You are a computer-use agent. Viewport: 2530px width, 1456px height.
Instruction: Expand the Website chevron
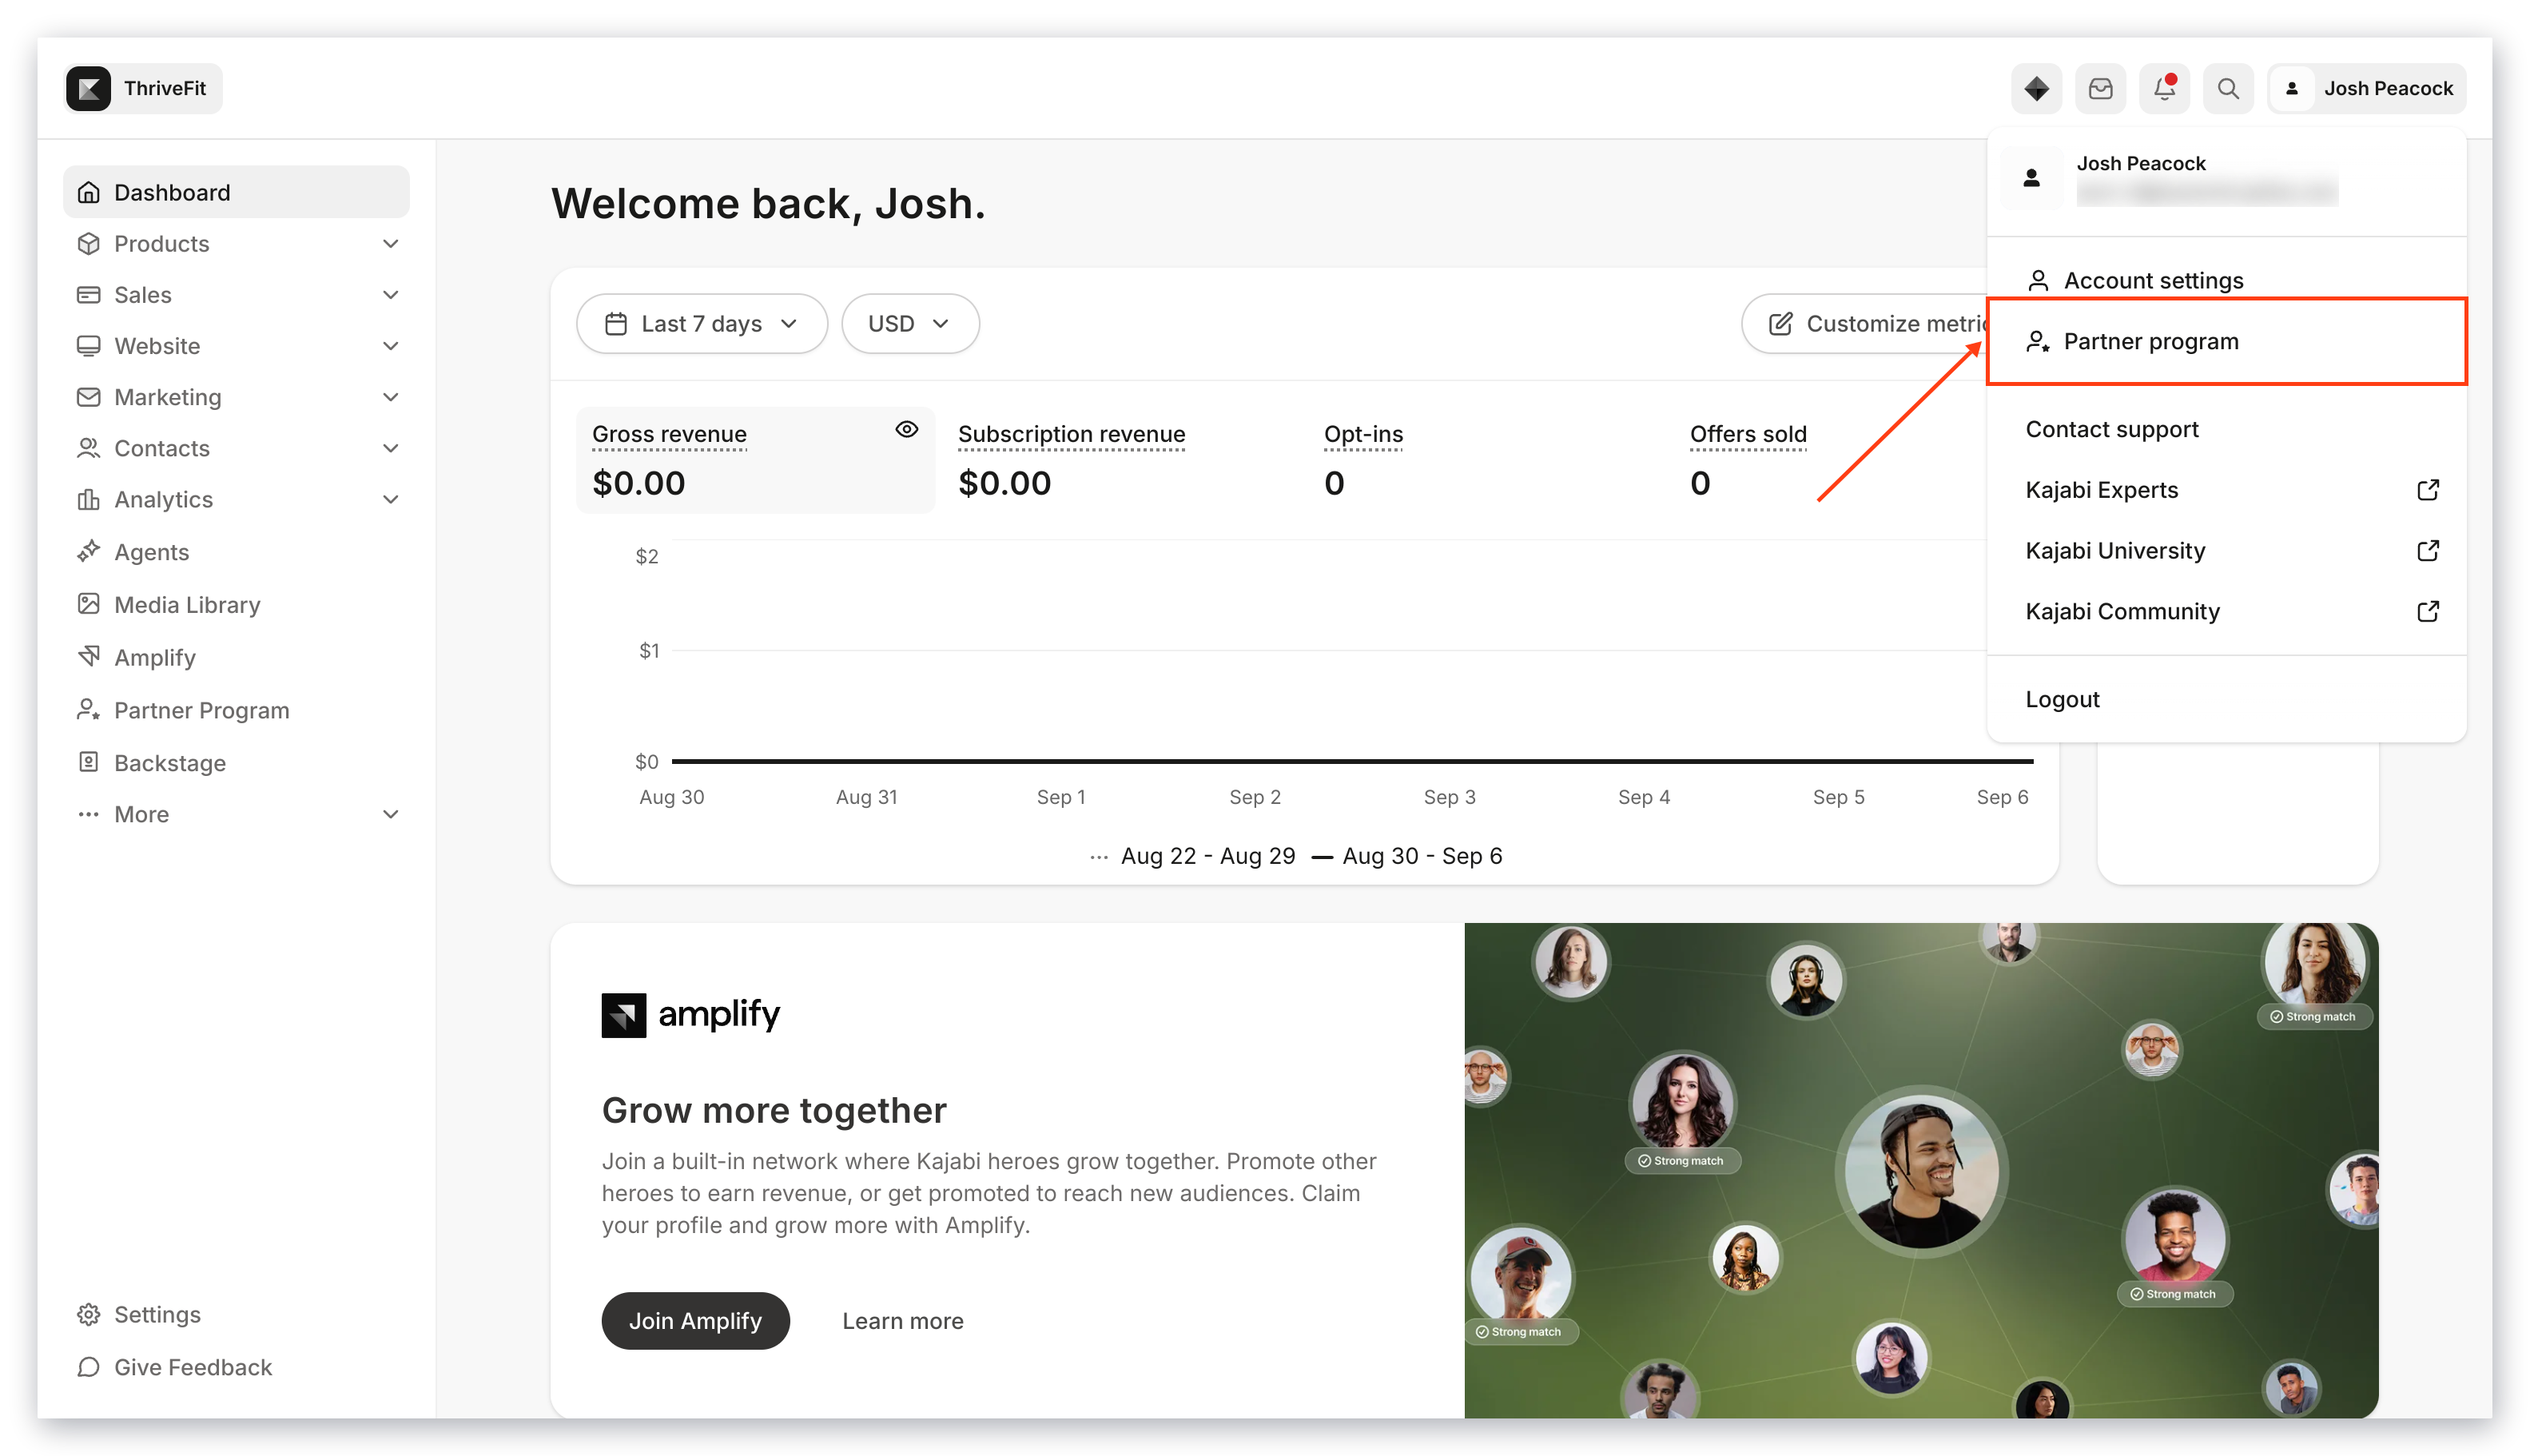coord(391,345)
